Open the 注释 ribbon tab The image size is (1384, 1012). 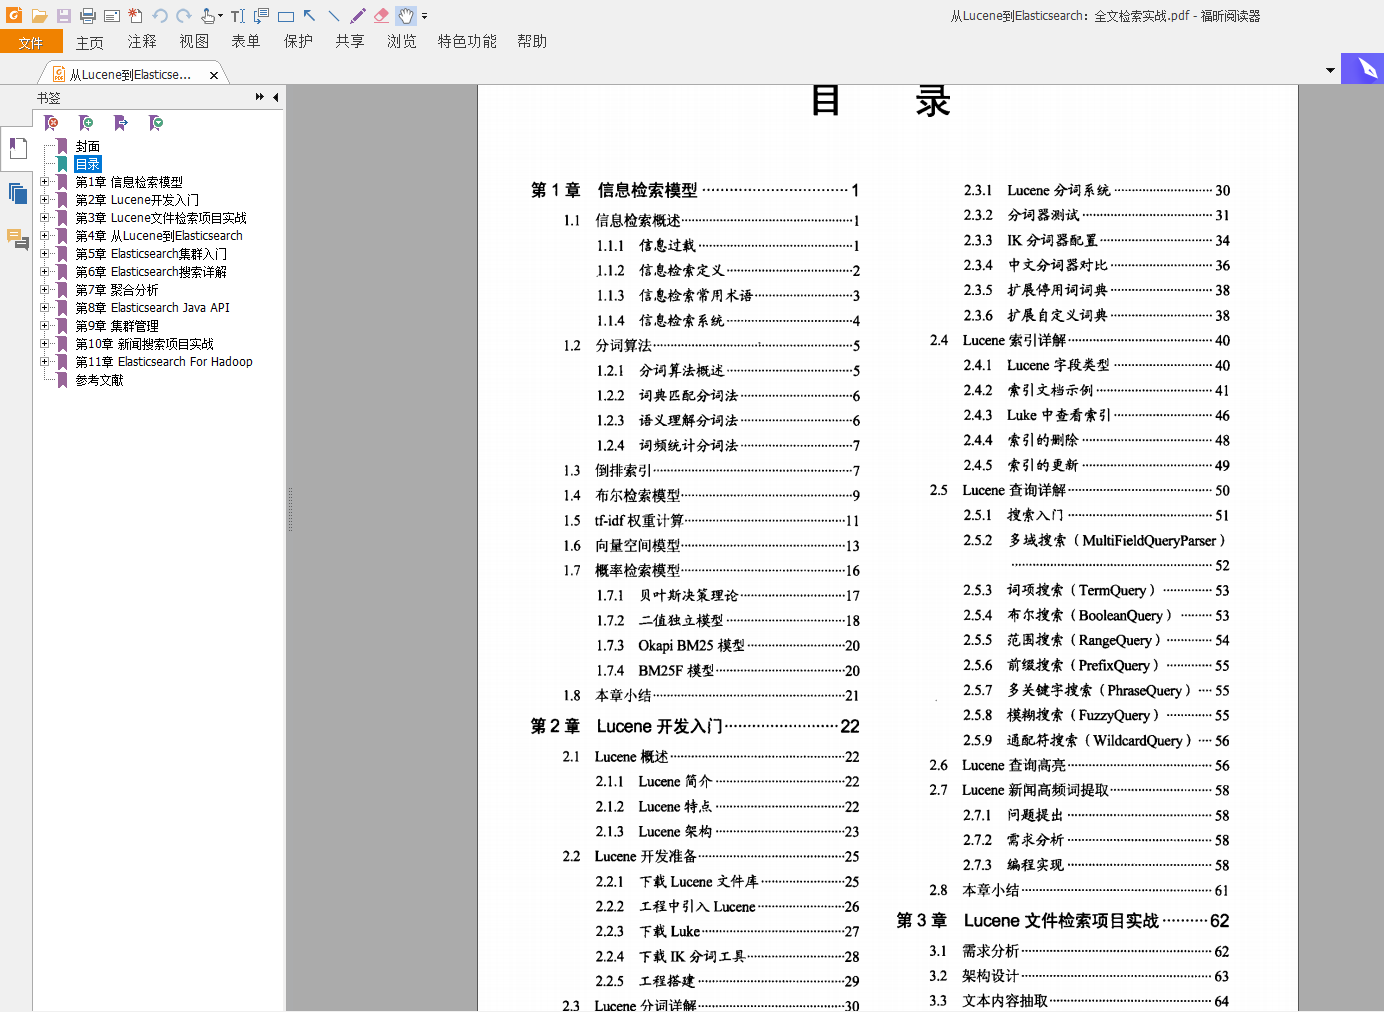[x=142, y=41]
